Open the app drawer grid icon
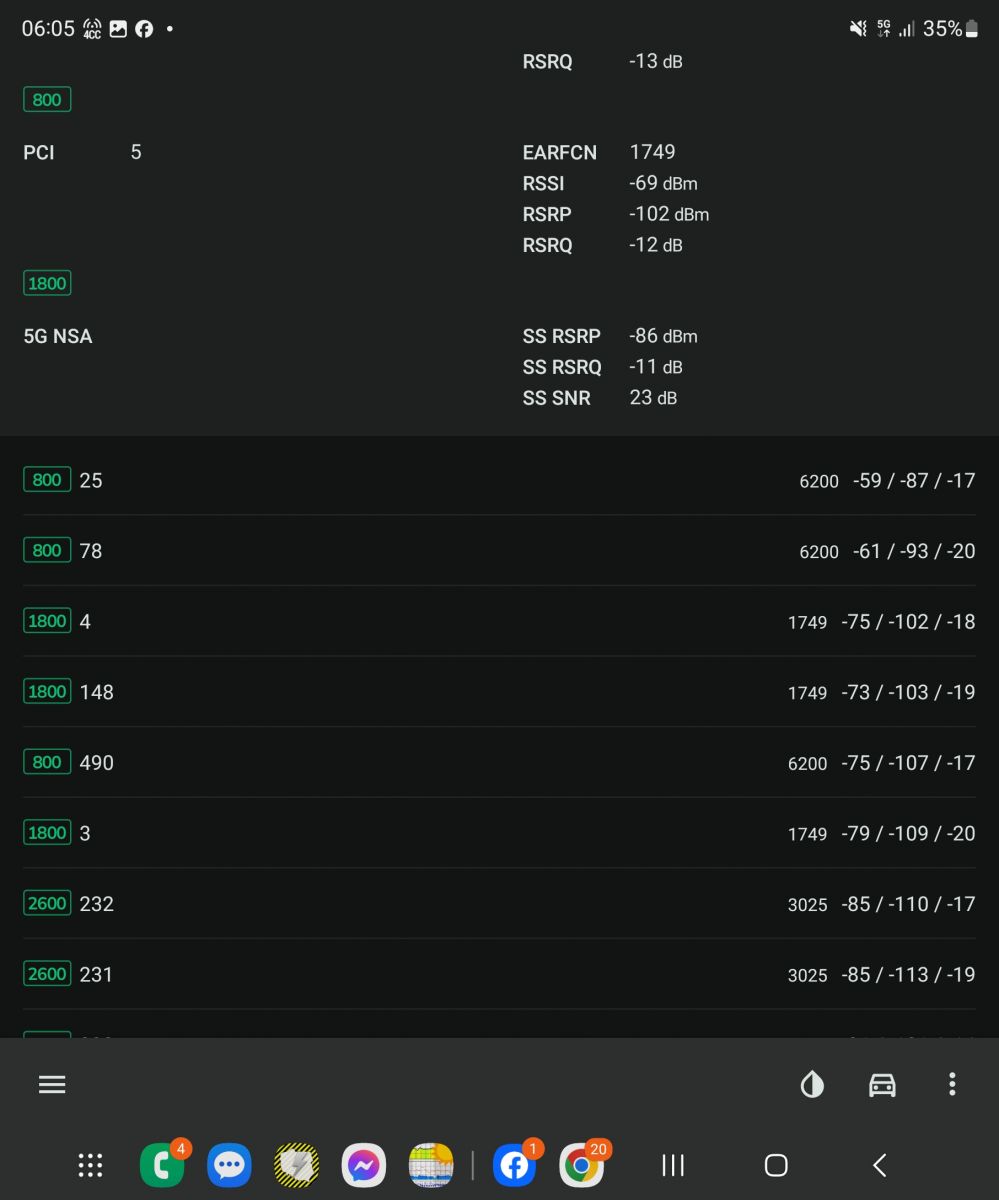Image resolution: width=999 pixels, height=1200 pixels. [91, 1165]
